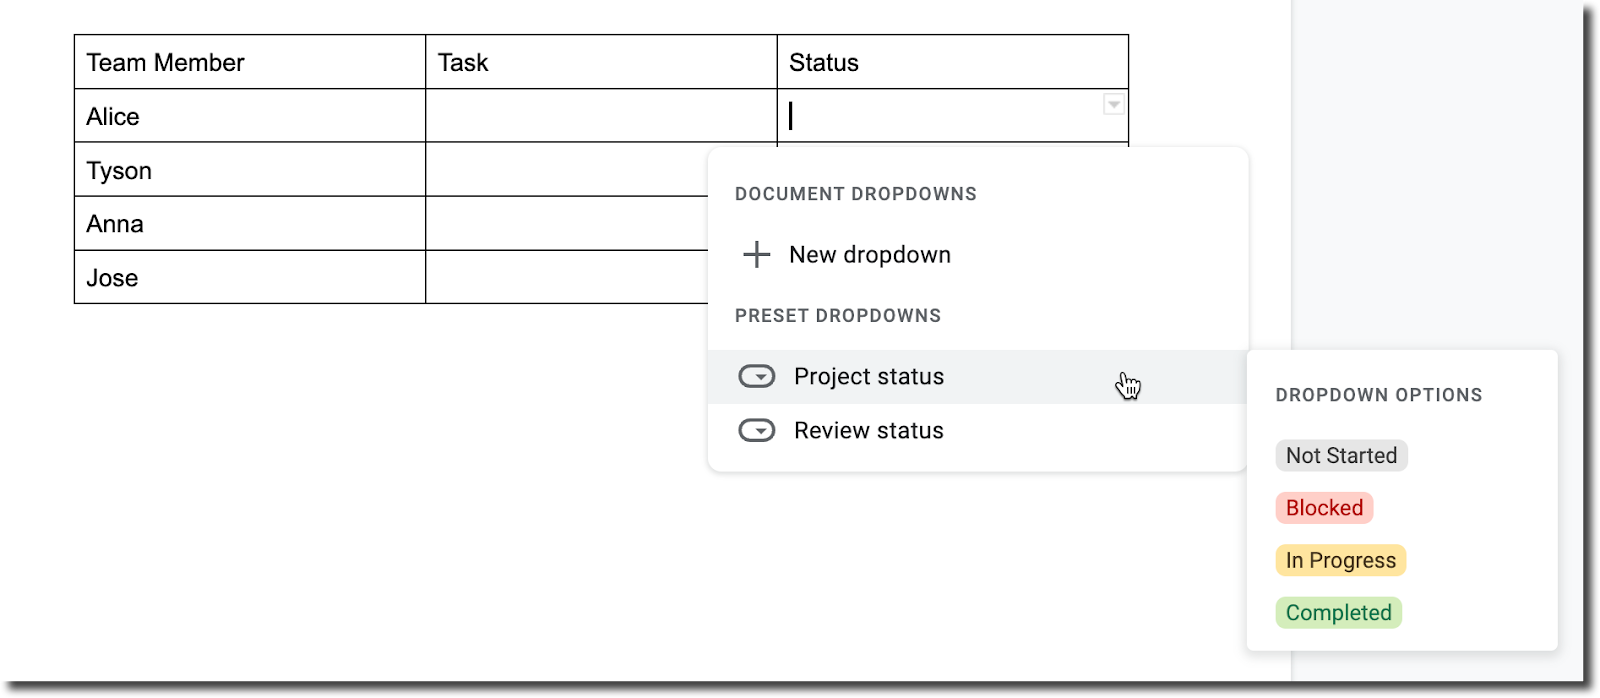The width and height of the screenshot is (1600, 698).
Task: Choose the New dropdown option
Action: (x=869, y=255)
